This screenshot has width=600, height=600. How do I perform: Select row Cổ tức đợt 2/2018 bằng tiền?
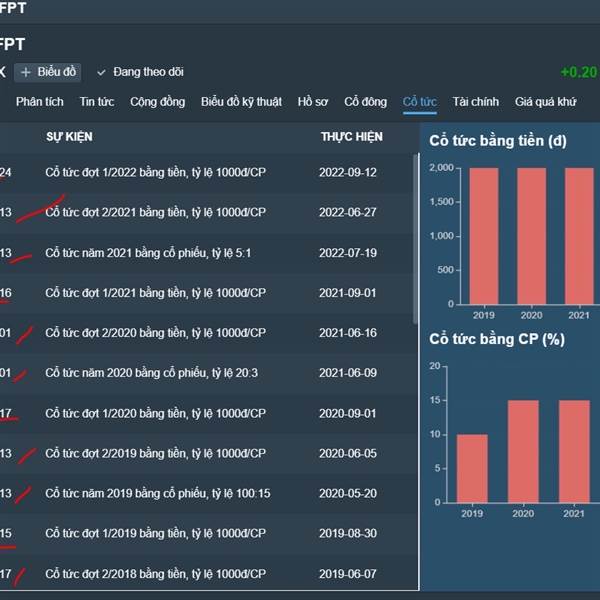tap(206, 574)
